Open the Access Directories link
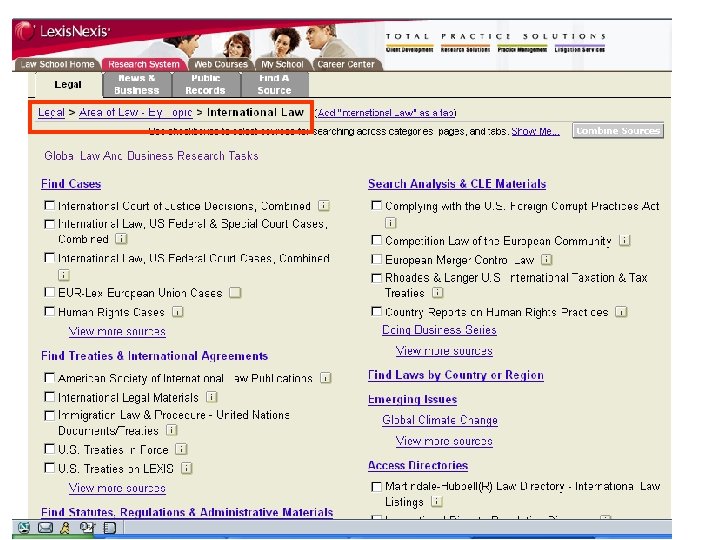Screen dimensions: 720x540 tap(418, 466)
